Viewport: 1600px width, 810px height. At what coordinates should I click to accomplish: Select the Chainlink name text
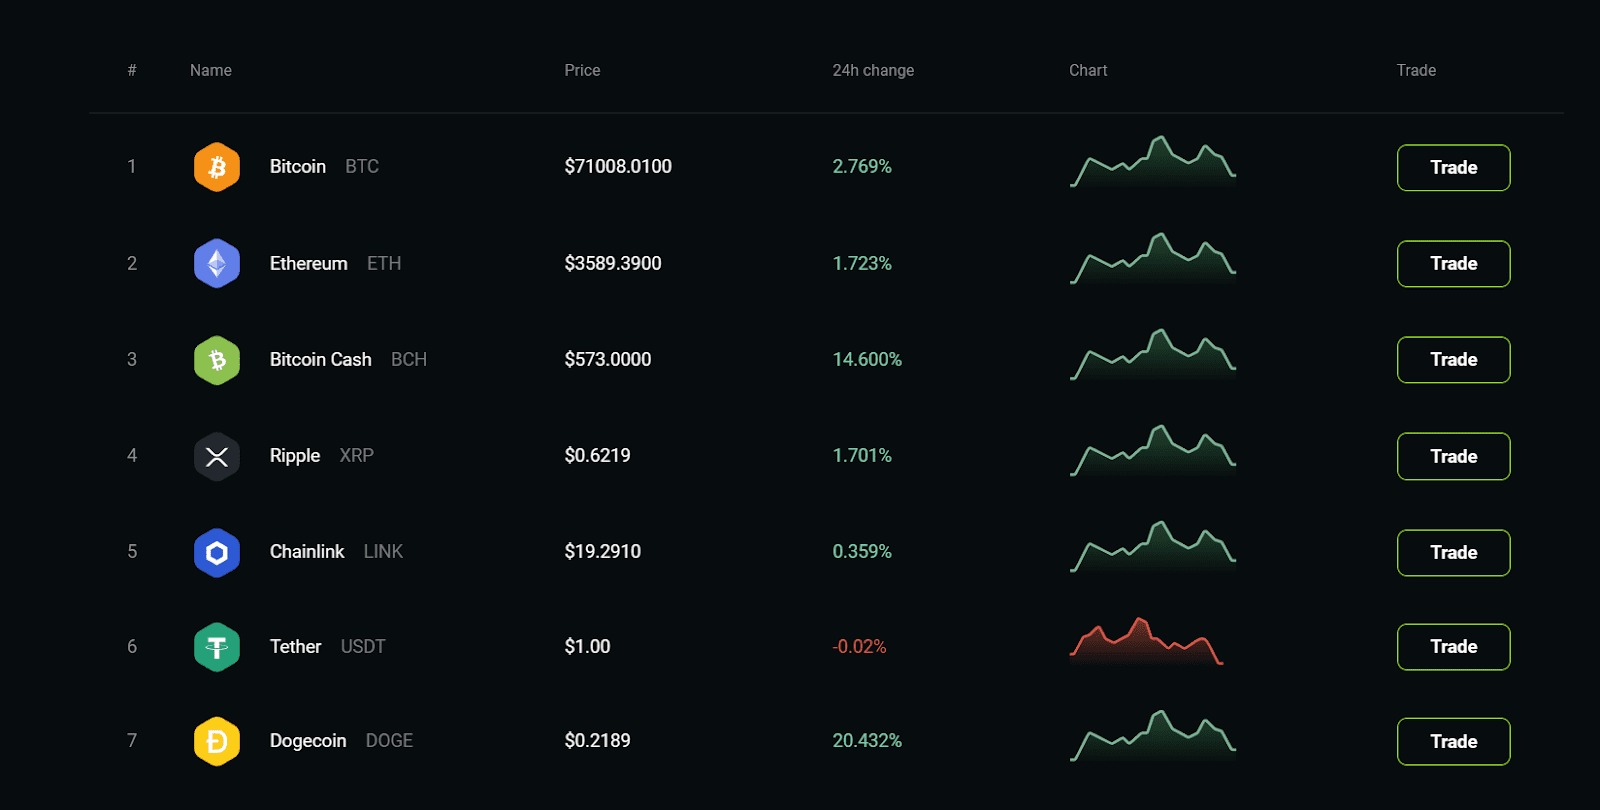(307, 551)
